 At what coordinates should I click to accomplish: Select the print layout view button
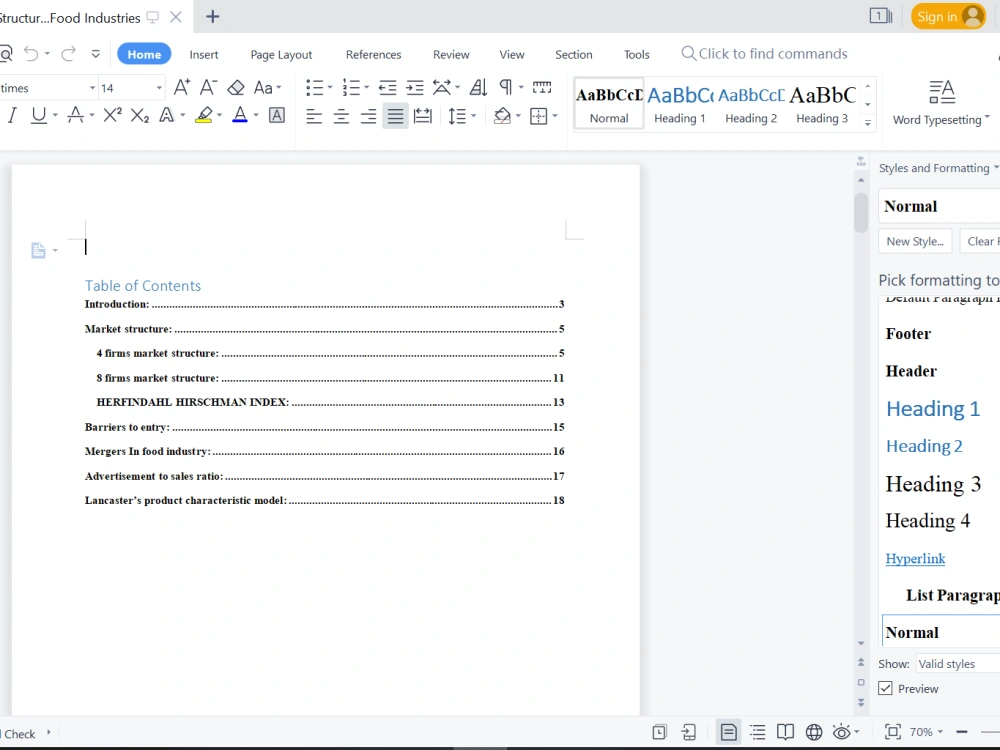[x=728, y=732]
